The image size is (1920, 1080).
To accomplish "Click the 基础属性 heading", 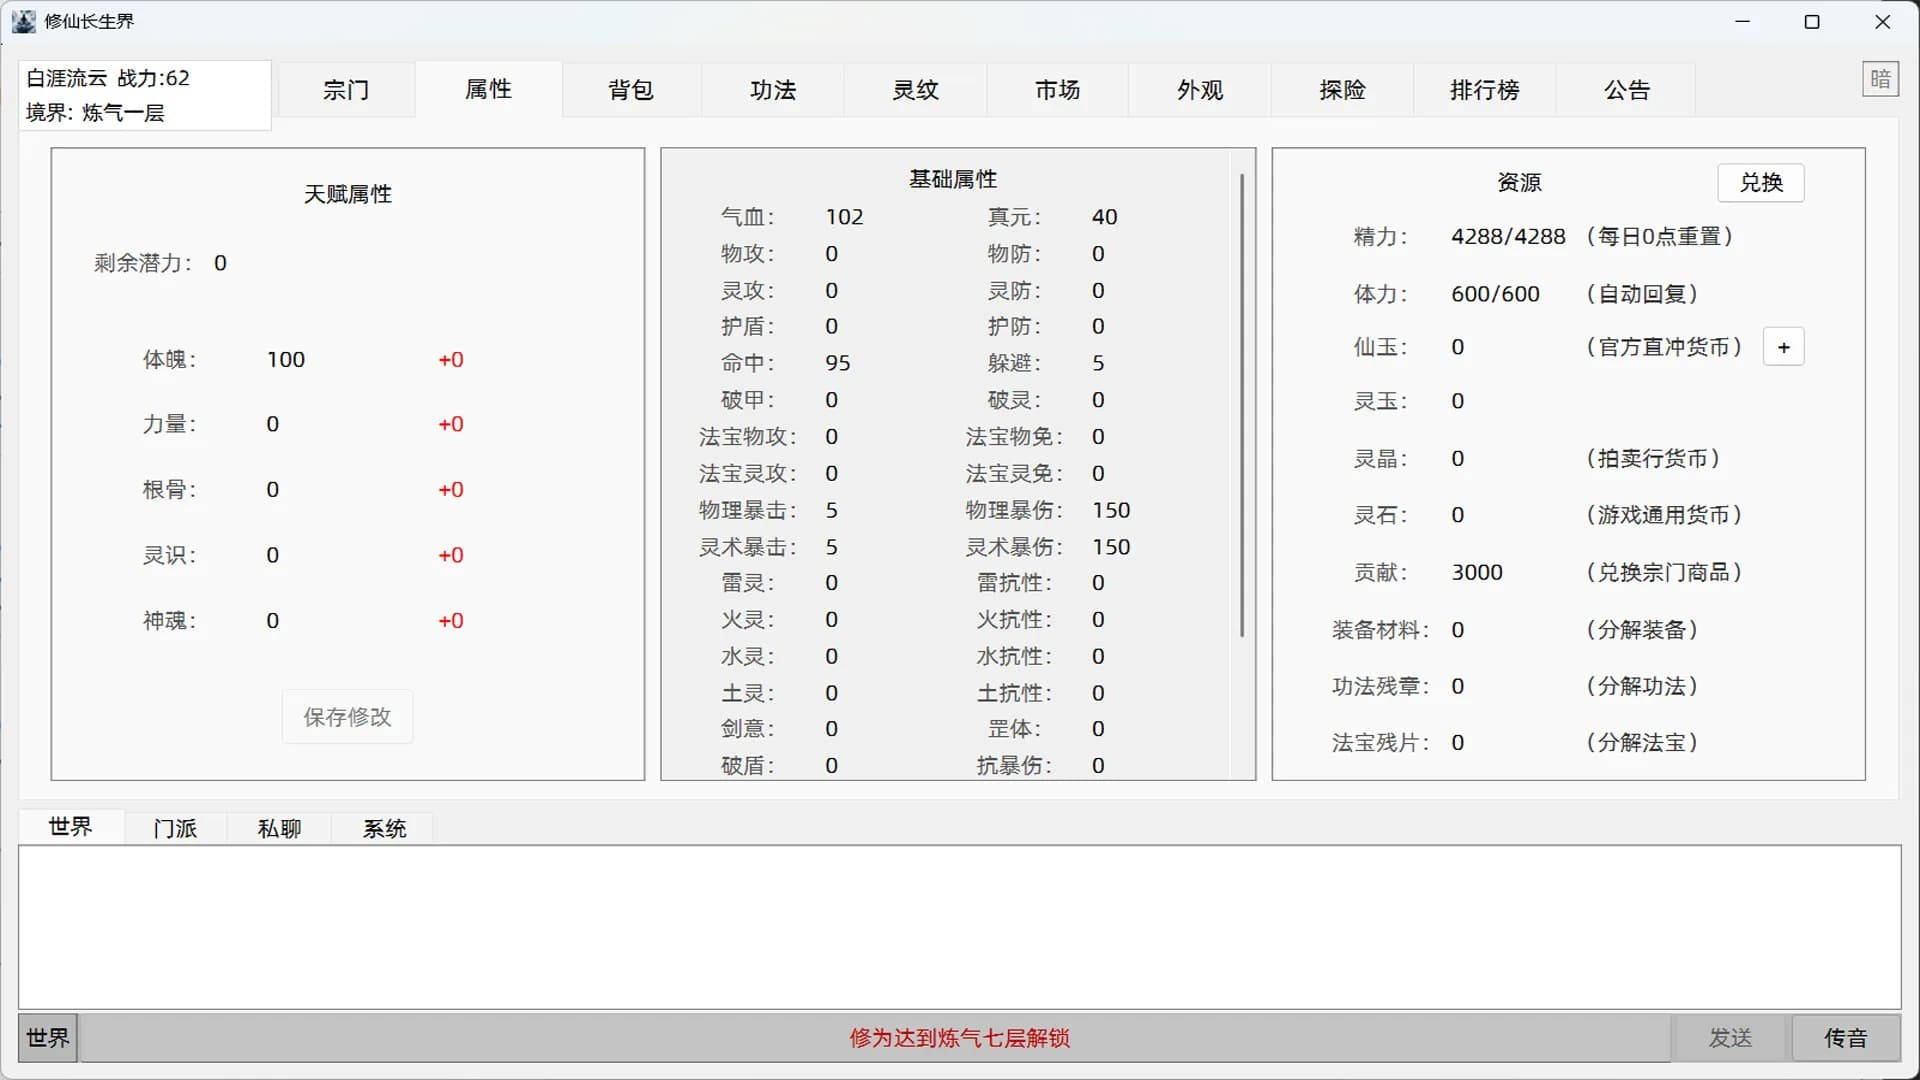I will point(953,179).
